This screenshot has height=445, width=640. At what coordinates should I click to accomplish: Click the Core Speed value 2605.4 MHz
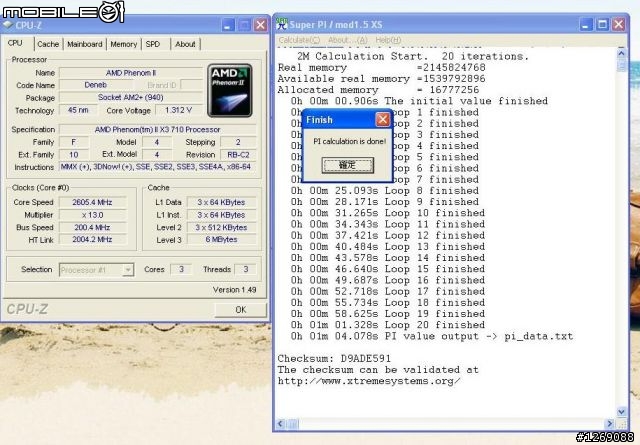(x=92, y=202)
